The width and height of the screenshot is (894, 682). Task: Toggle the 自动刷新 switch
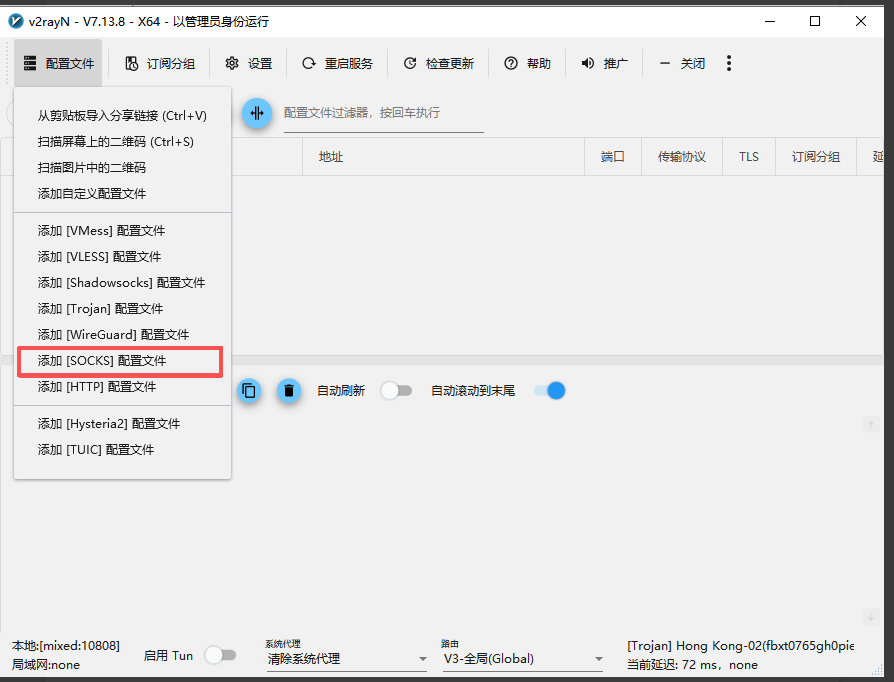[396, 391]
